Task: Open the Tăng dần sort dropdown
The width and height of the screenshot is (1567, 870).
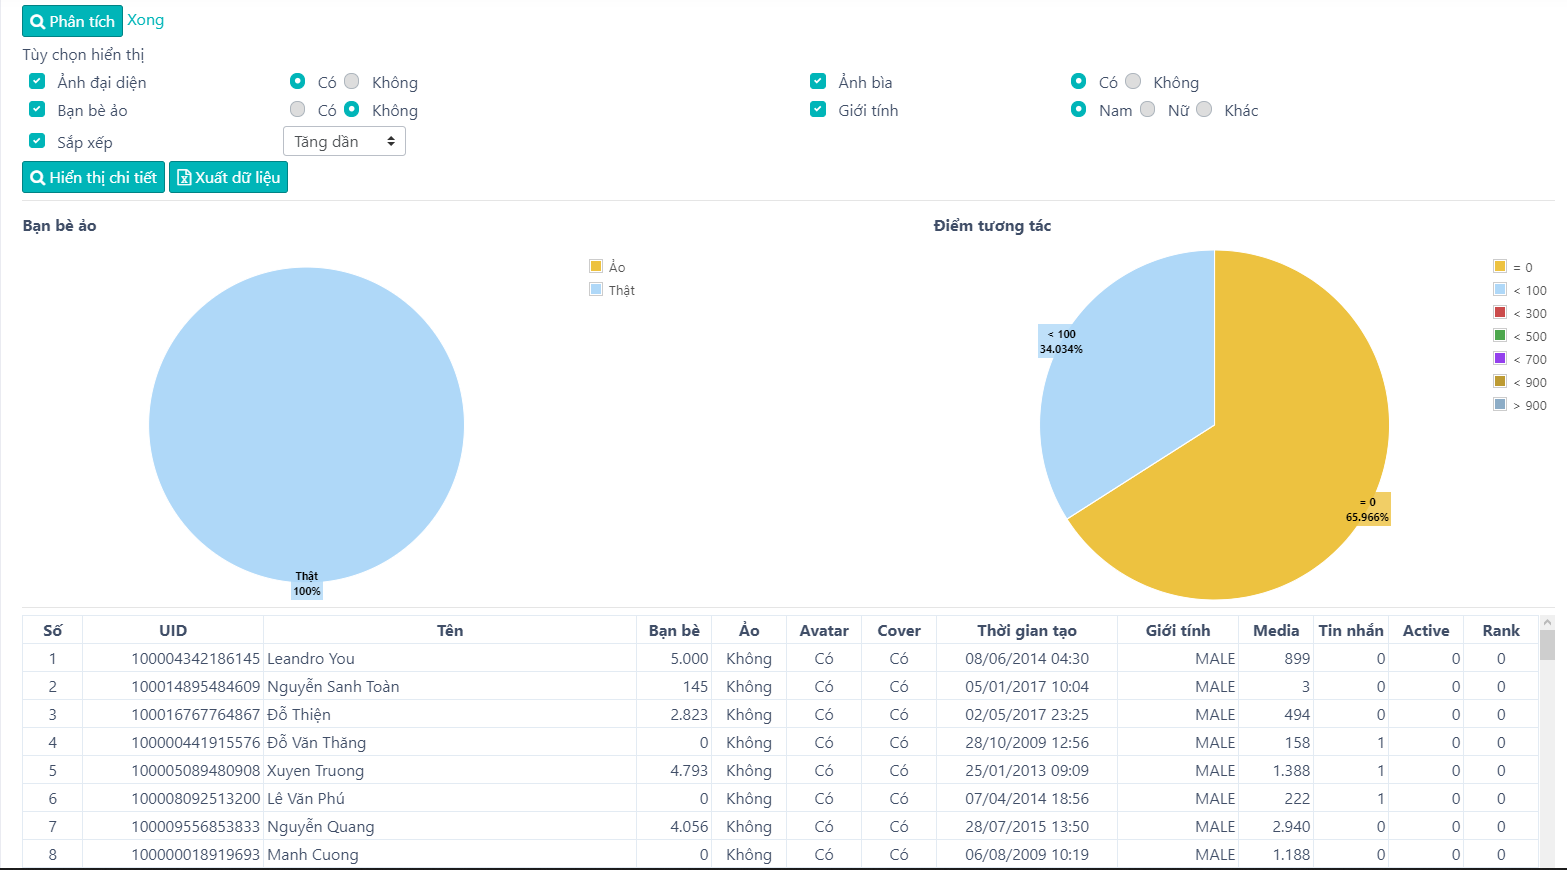Action: point(344,142)
